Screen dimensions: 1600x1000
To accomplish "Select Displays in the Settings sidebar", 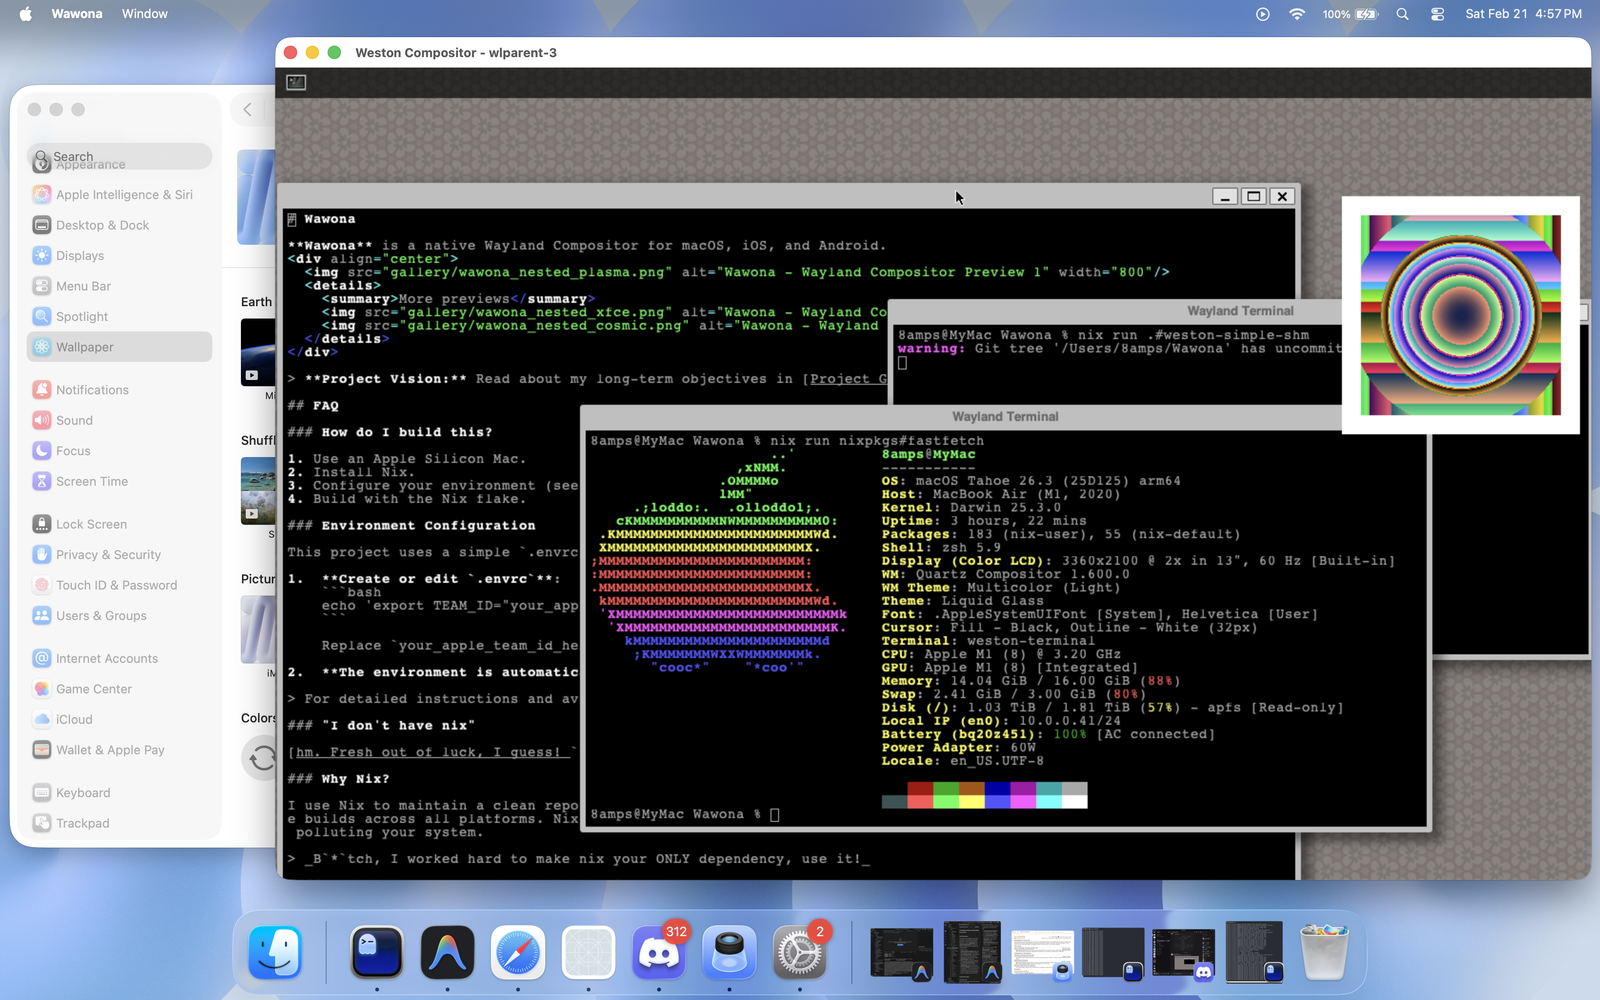I will (x=80, y=256).
